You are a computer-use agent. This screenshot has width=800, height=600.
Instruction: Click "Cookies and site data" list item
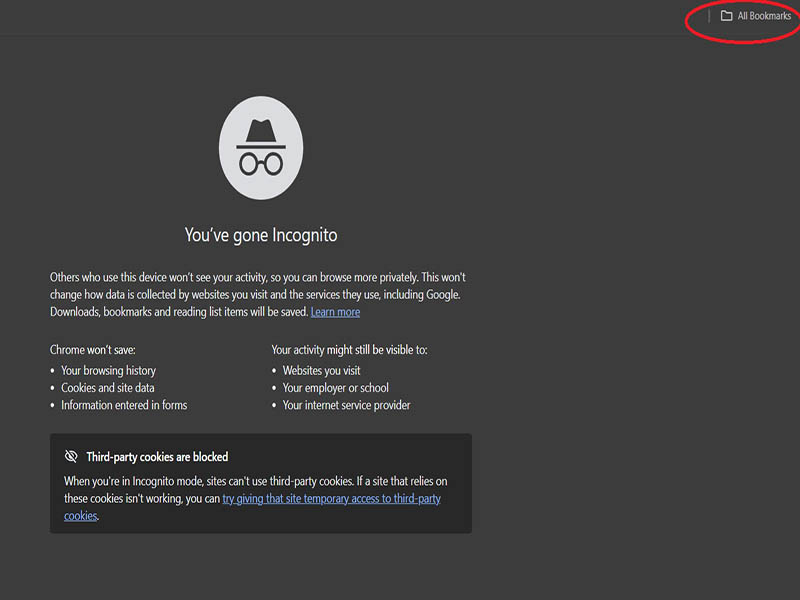click(108, 388)
